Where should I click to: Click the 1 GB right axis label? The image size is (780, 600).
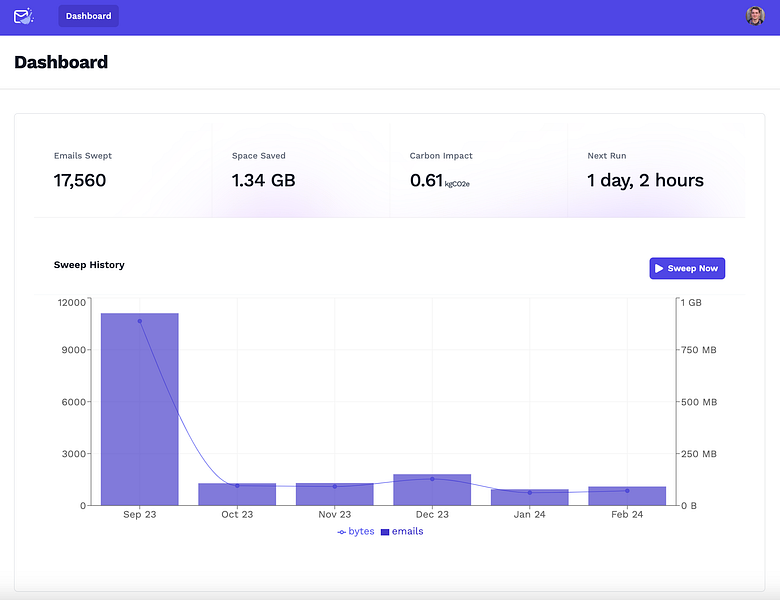[x=691, y=302]
